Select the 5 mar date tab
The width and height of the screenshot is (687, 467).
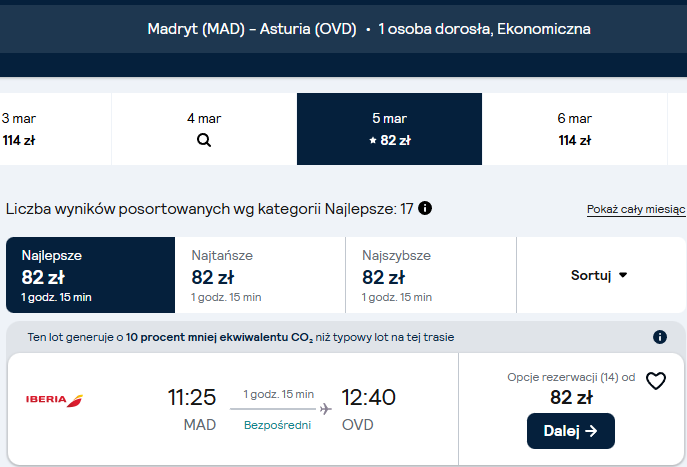click(390, 129)
